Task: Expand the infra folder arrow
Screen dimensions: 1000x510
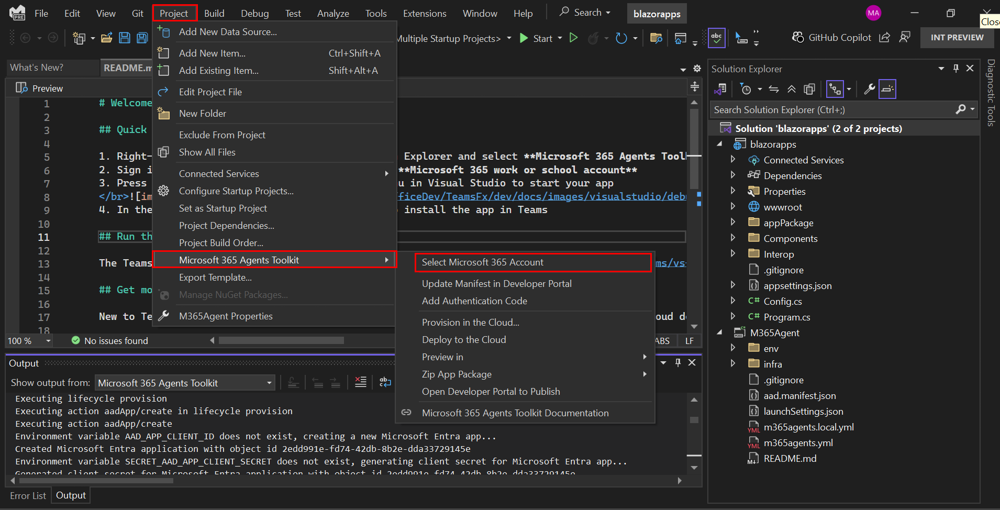Action: click(733, 364)
